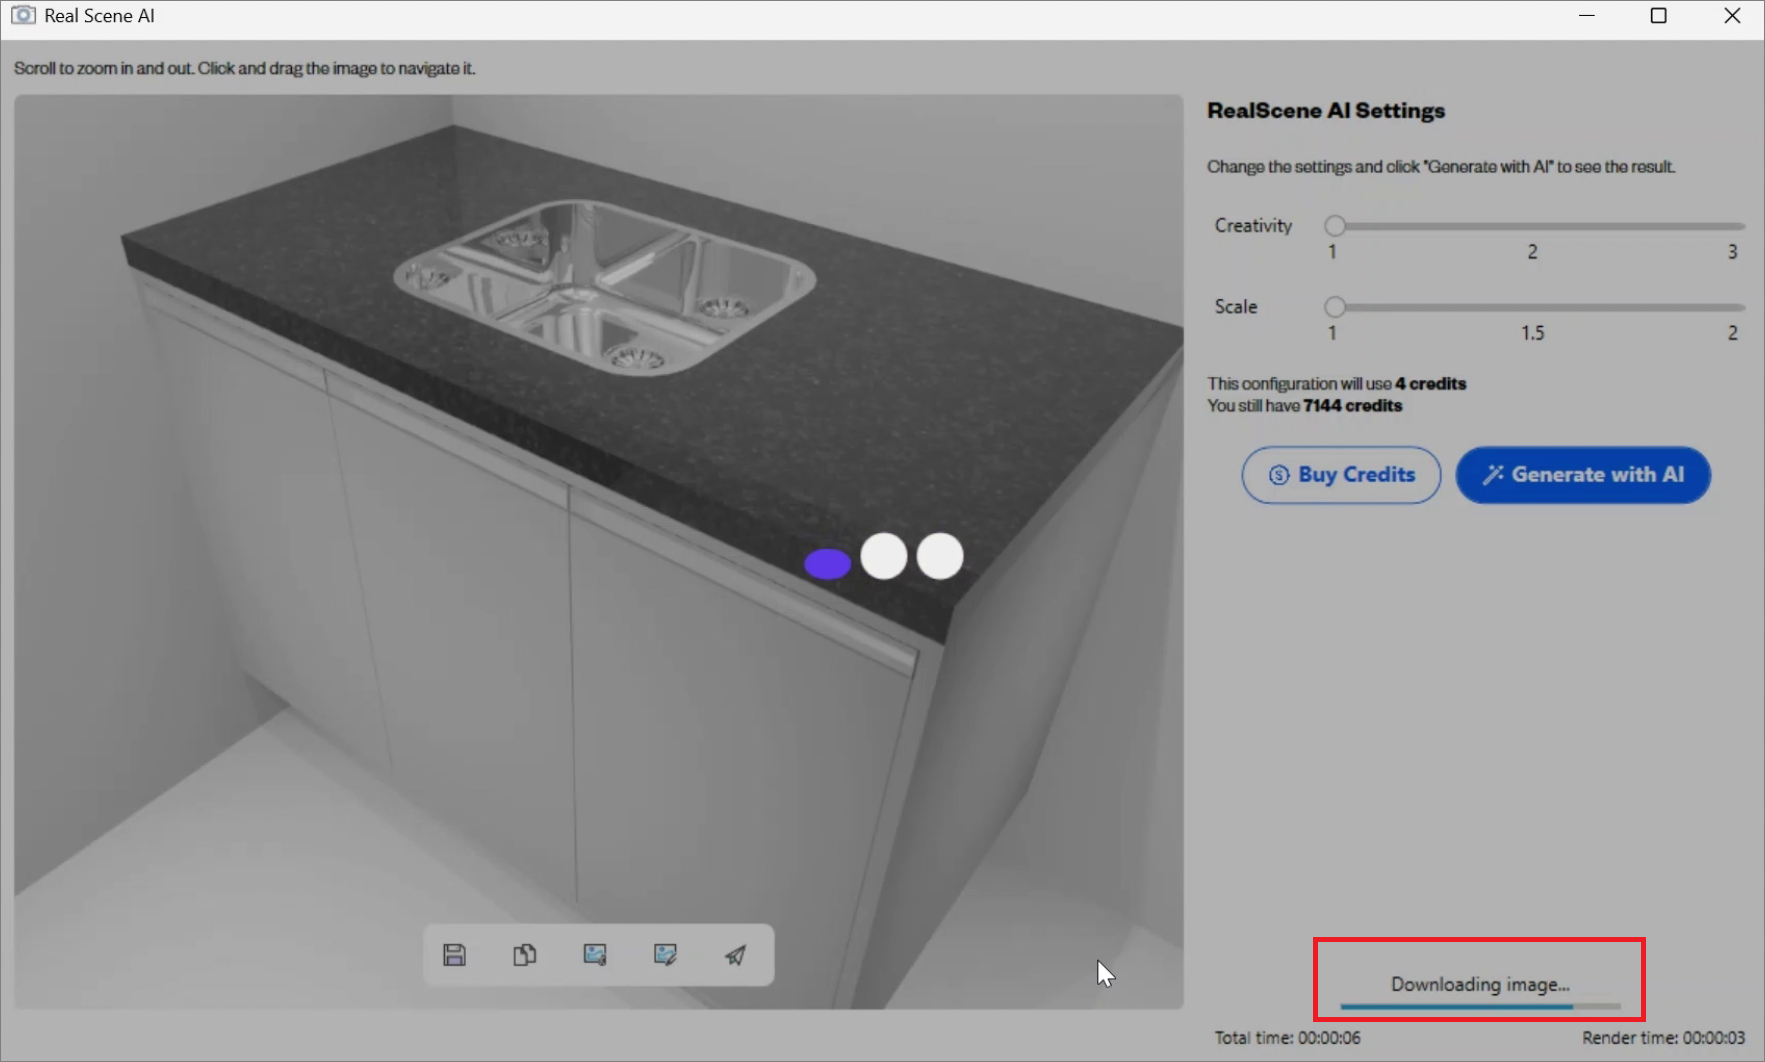This screenshot has height=1062, width=1765.
Task: Click the Real Scene AI camera title icon
Action: [22, 15]
